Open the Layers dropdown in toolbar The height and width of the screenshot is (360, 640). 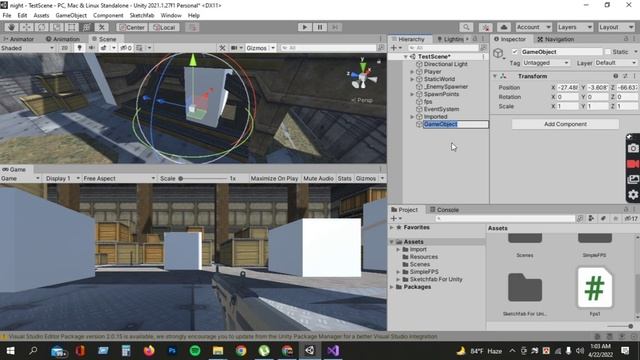[575, 27]
